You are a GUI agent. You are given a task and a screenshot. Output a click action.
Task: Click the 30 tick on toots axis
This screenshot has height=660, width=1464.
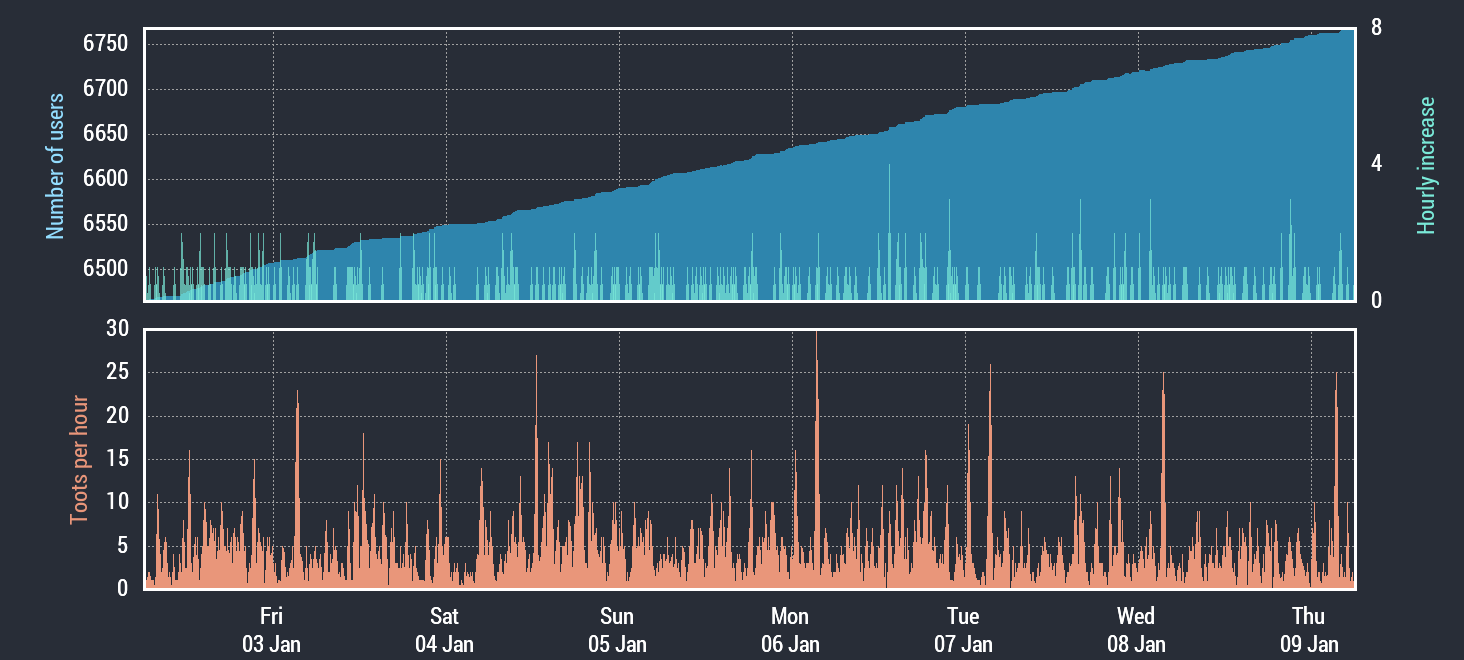tap(117, 329)
